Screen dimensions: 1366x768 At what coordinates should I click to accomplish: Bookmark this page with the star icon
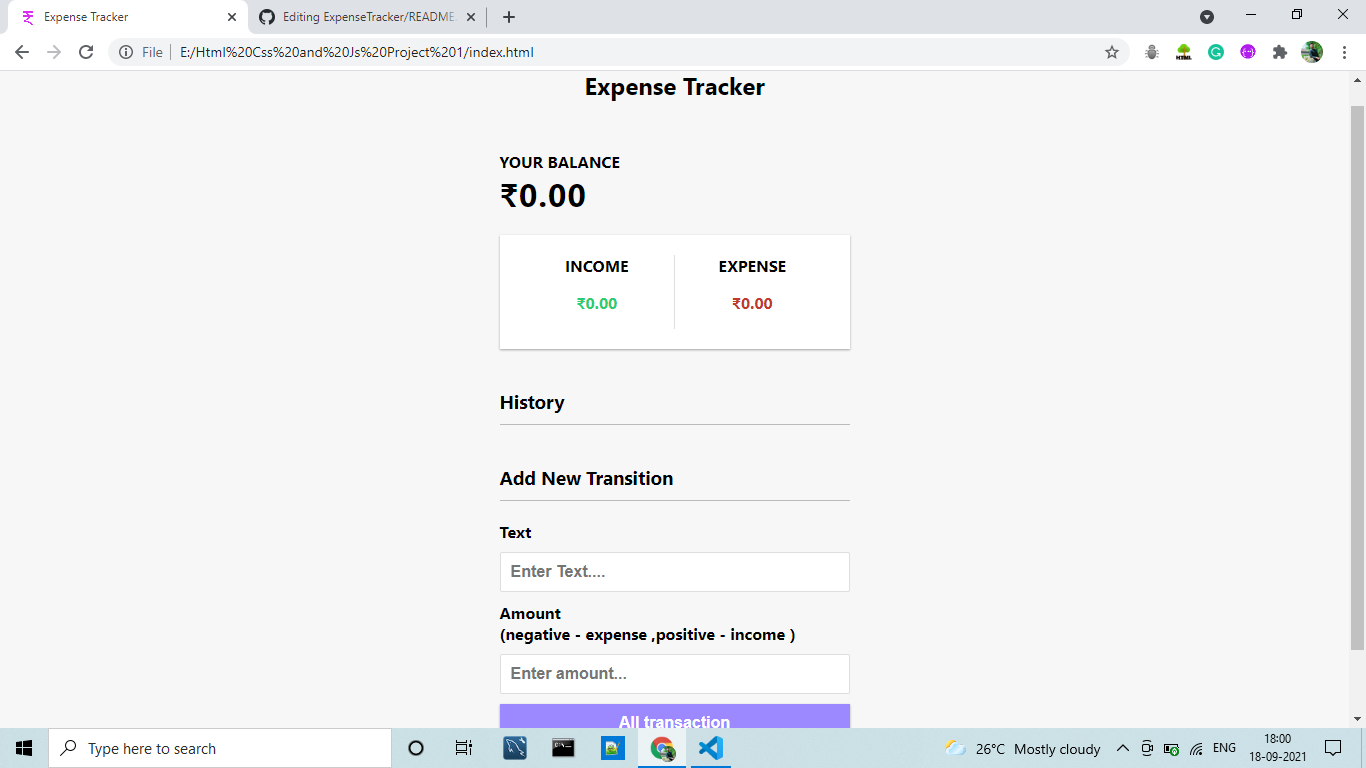pyautogui.click(x=1112, y=52)
